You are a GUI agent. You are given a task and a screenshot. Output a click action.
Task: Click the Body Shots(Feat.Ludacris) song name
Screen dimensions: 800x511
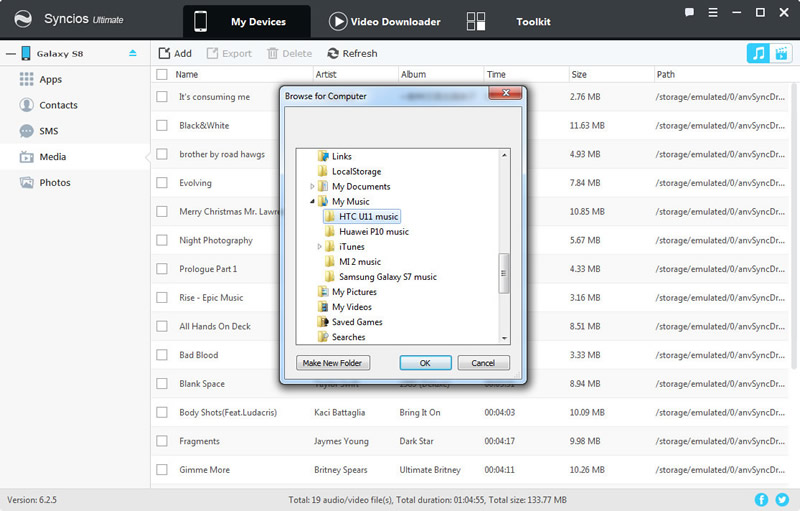tap(228, 413)
